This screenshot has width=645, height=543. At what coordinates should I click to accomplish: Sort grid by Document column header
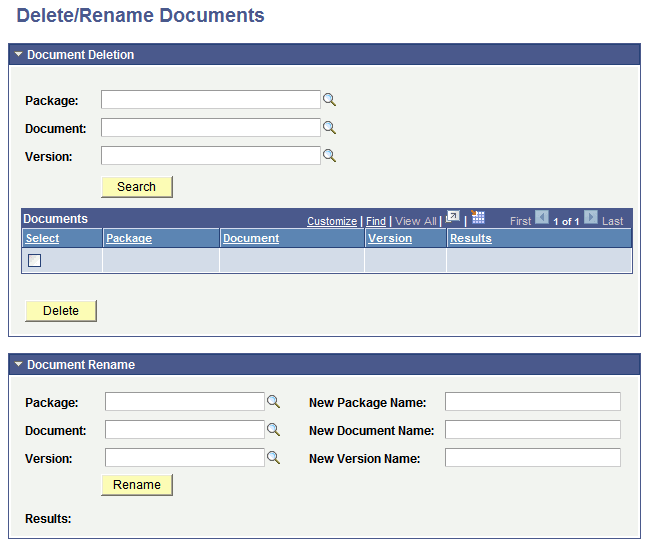(251, 238)
